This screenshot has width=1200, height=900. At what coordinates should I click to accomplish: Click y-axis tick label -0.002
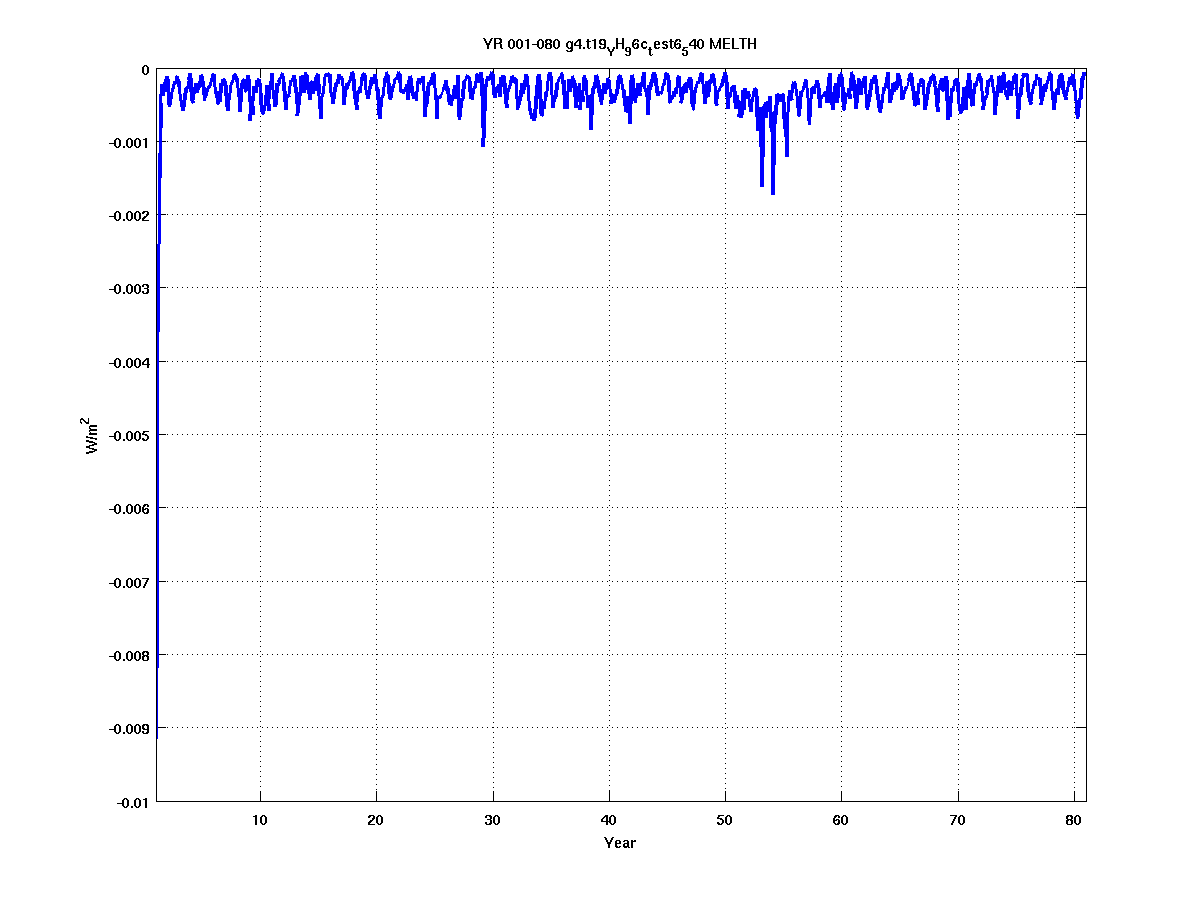[130, 216]
